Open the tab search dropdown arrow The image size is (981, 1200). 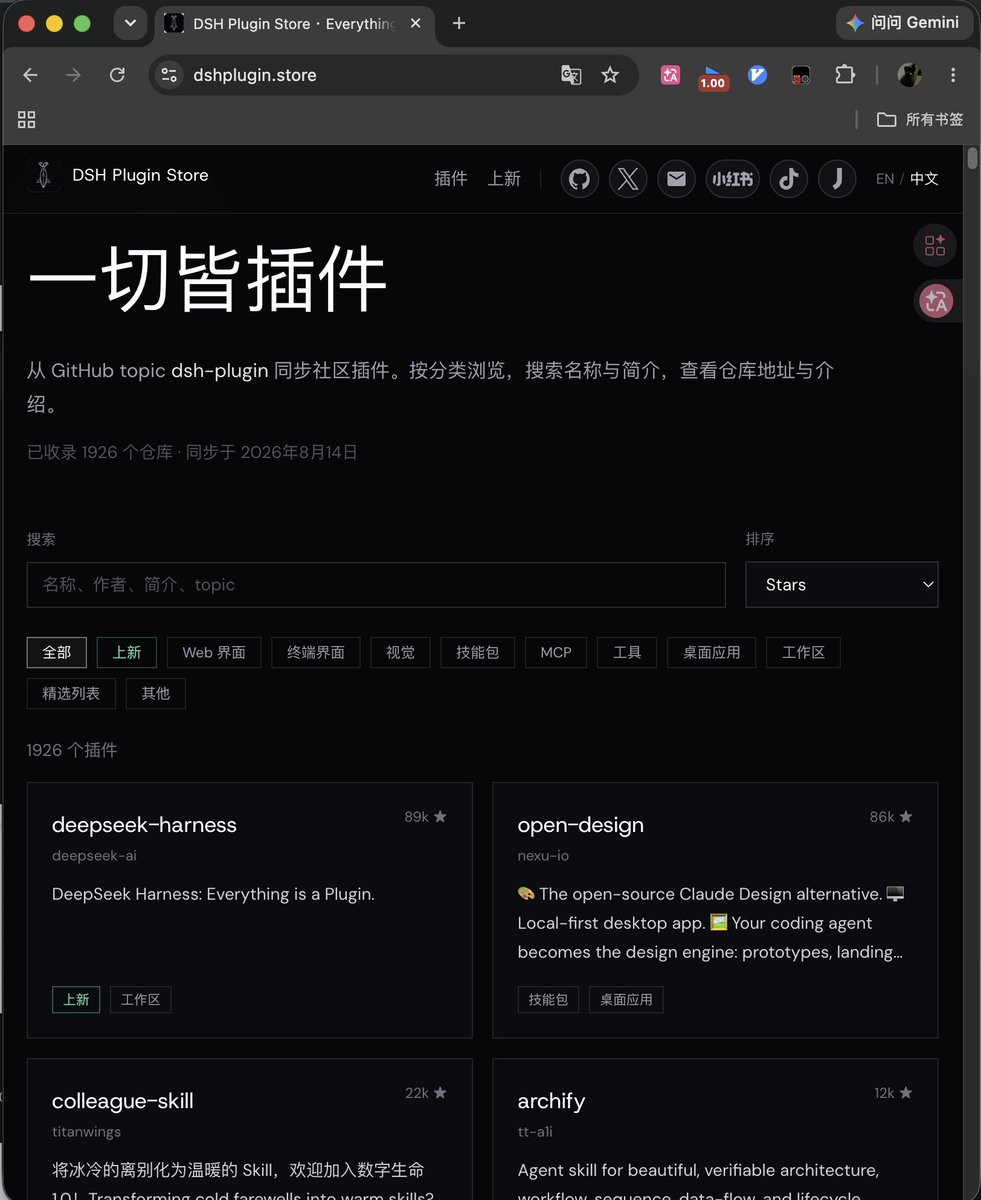click(x=130, y=23)
